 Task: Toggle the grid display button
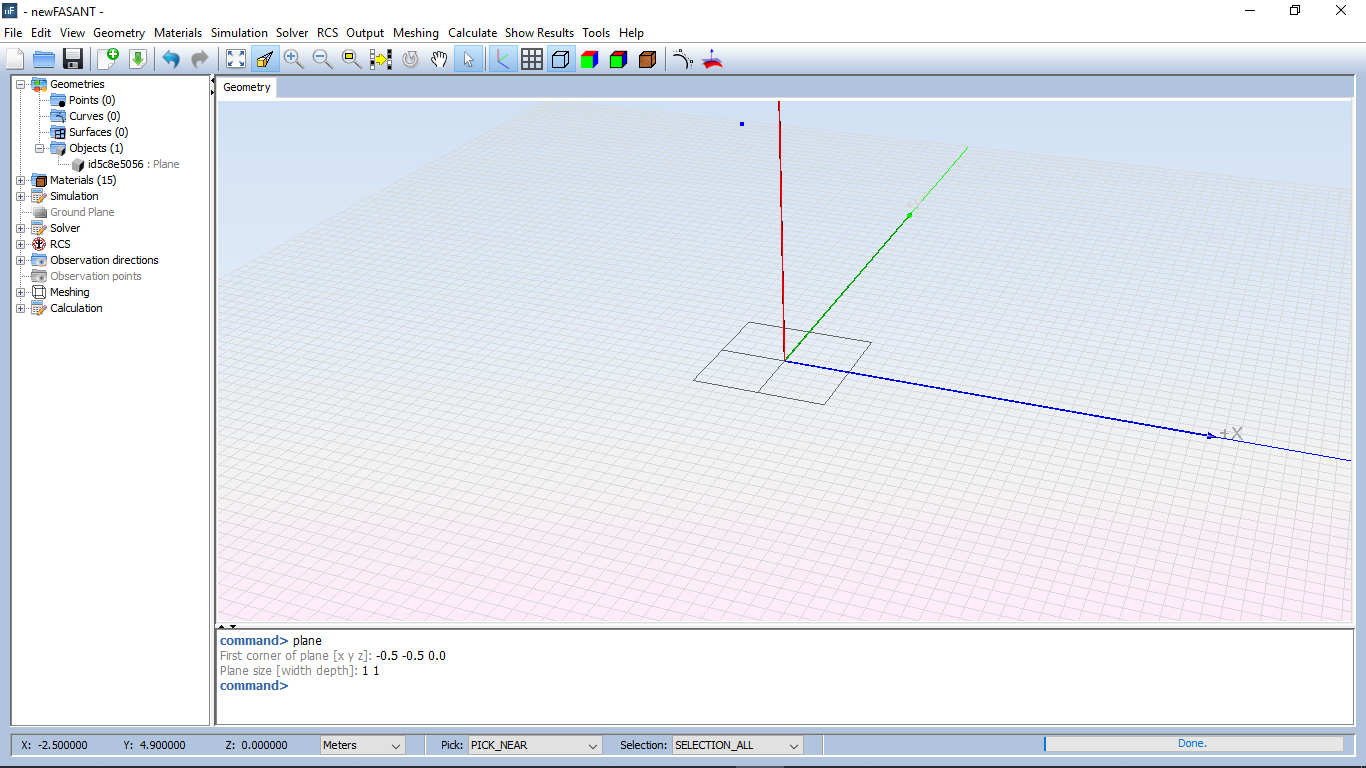[532, 59]
